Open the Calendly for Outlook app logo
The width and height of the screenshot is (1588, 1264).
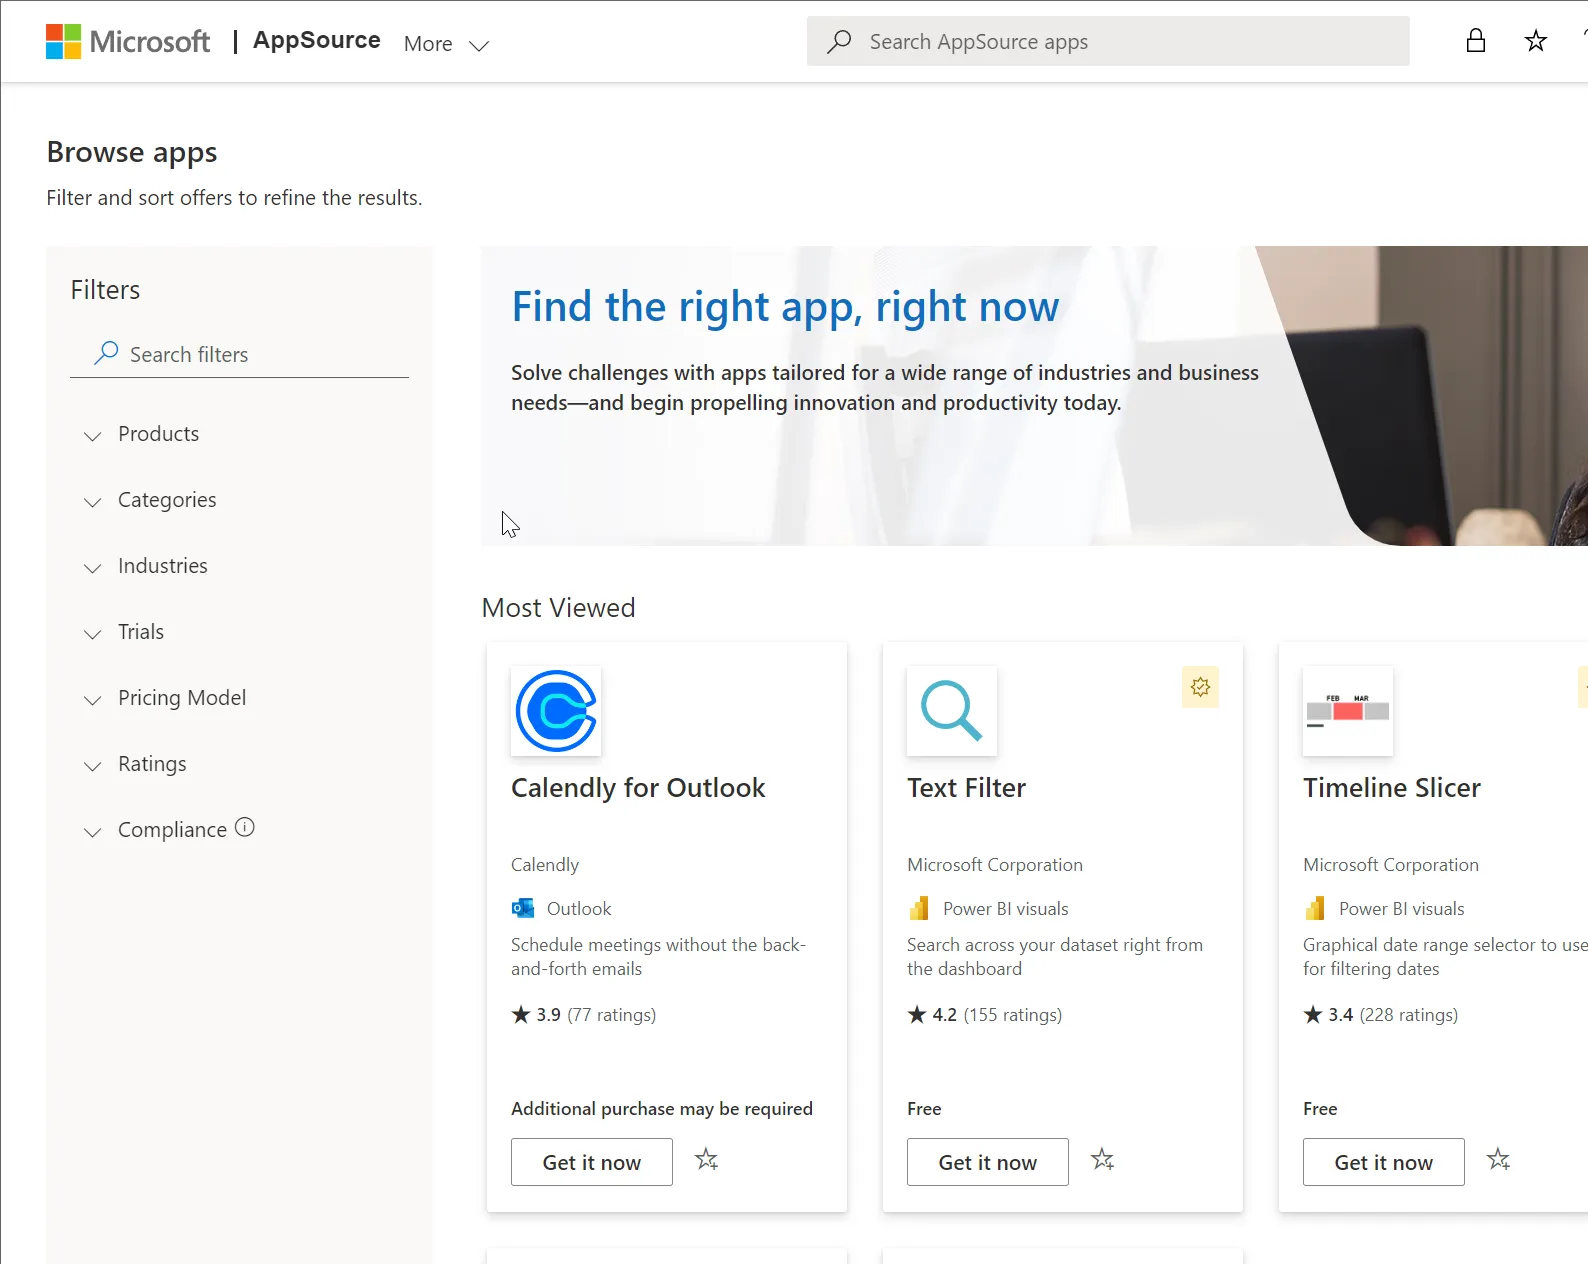coord(556,711)
